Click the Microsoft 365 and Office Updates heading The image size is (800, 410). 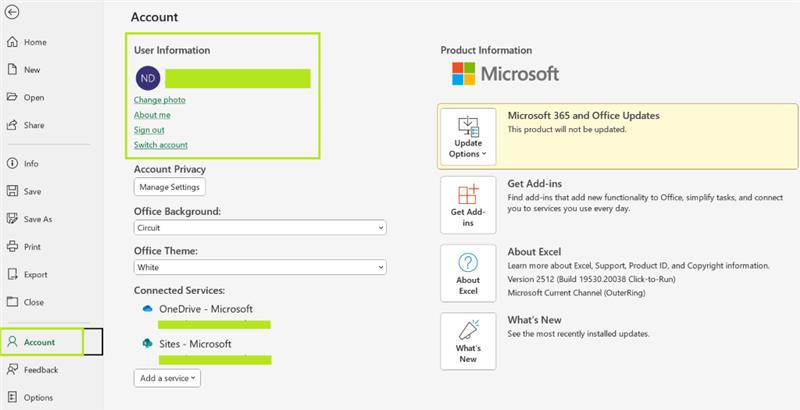click(584, 116)
